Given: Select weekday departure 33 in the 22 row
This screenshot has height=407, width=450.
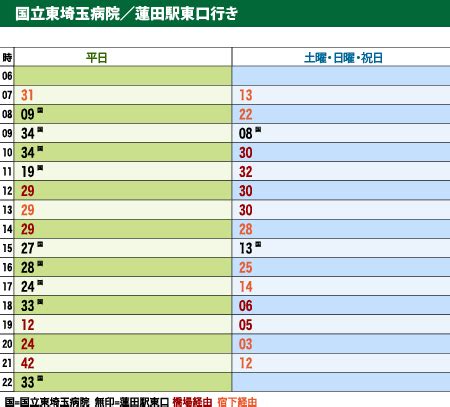Looking at the screenshot, I should tap(28, 382).
